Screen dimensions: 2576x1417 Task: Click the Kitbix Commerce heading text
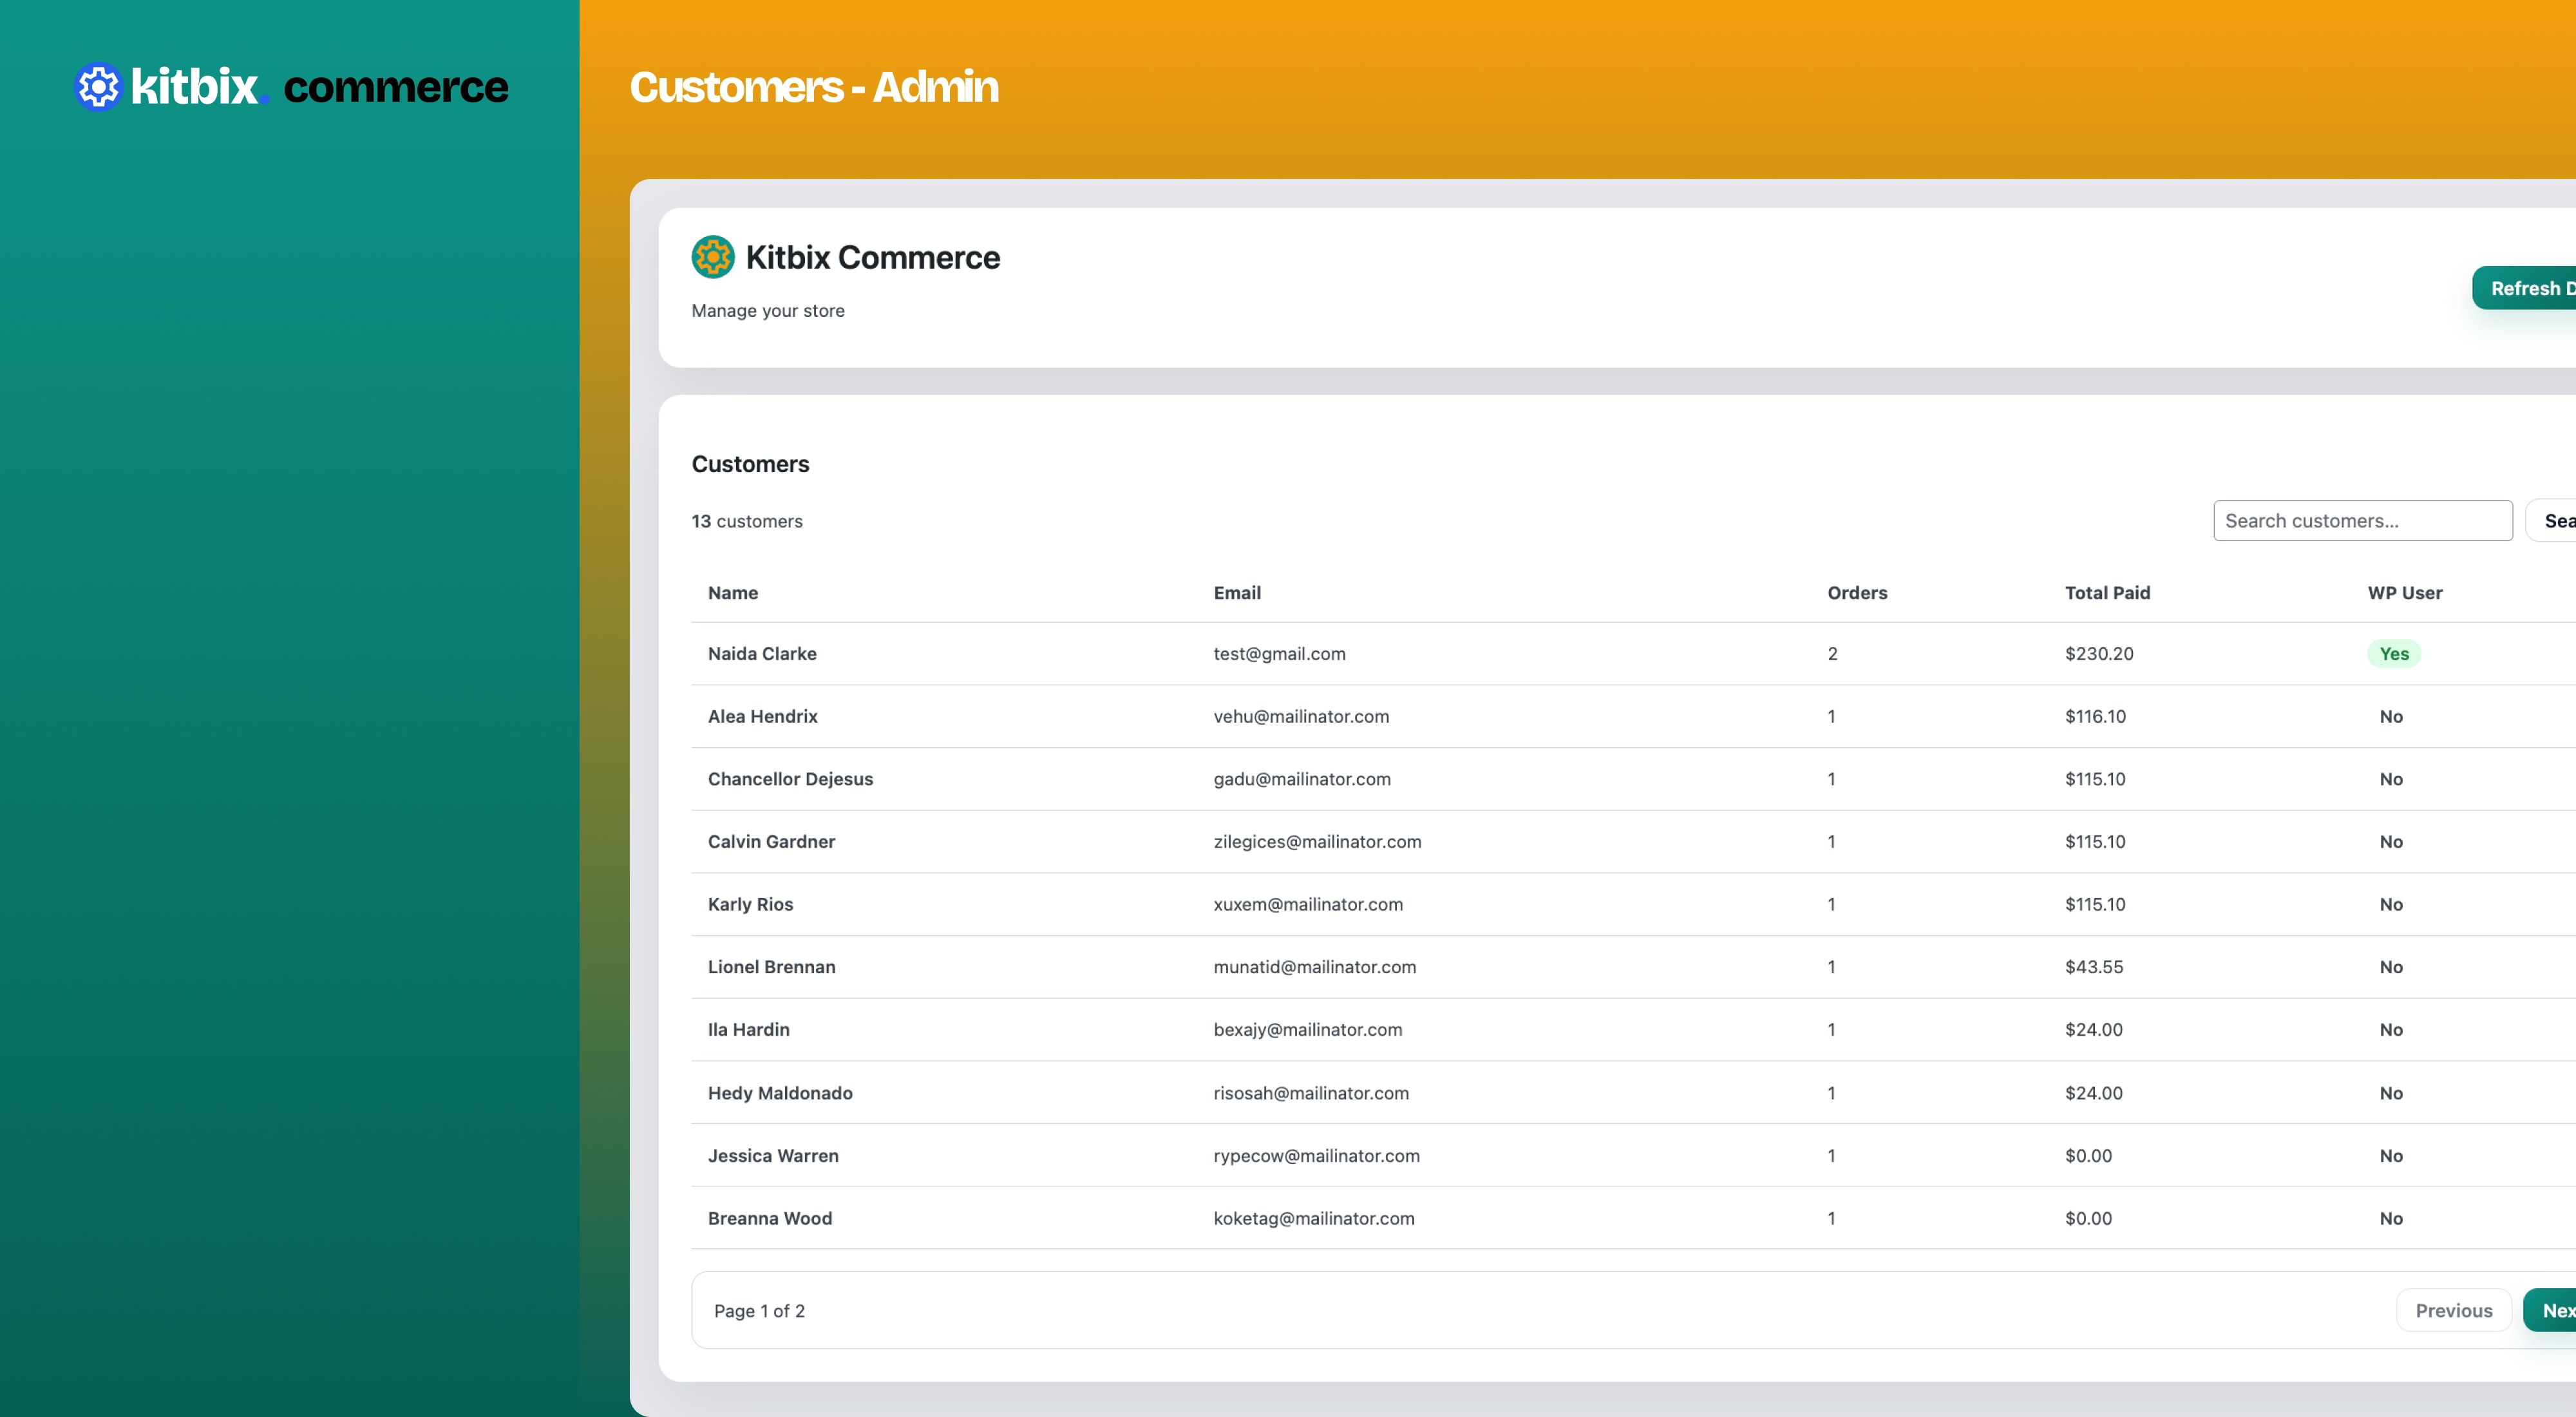coord(872,257)
